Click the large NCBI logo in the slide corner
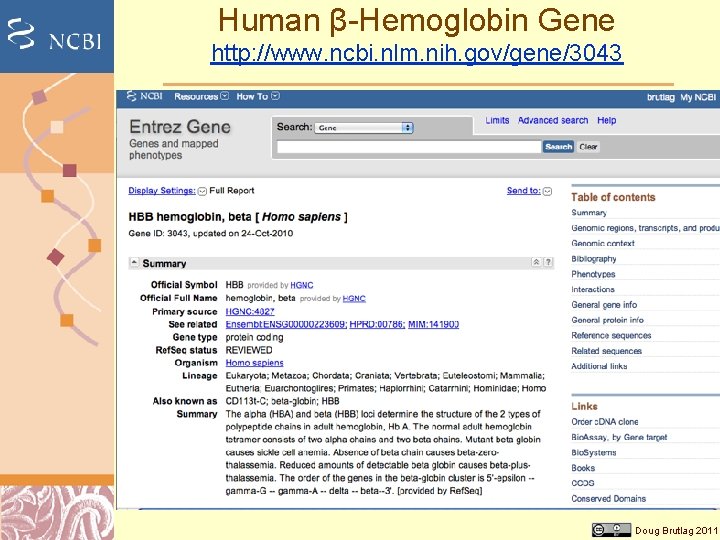720x540 pixels. pos(54,35)
